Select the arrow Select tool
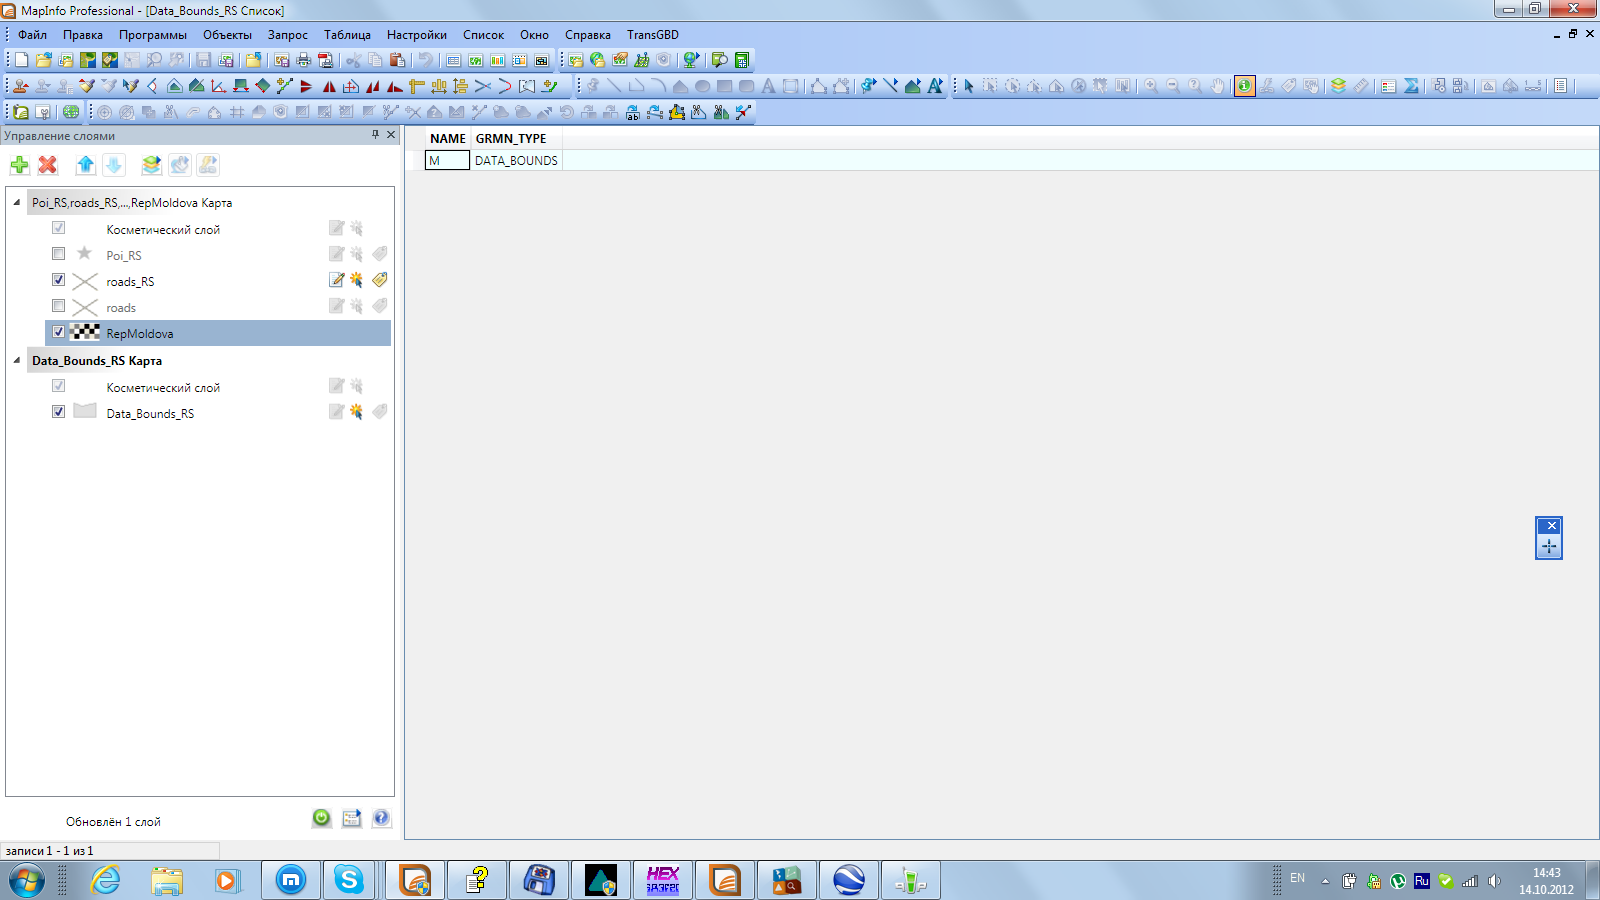The height and width of the screenshot is (900, 1600). pos(968,86)
